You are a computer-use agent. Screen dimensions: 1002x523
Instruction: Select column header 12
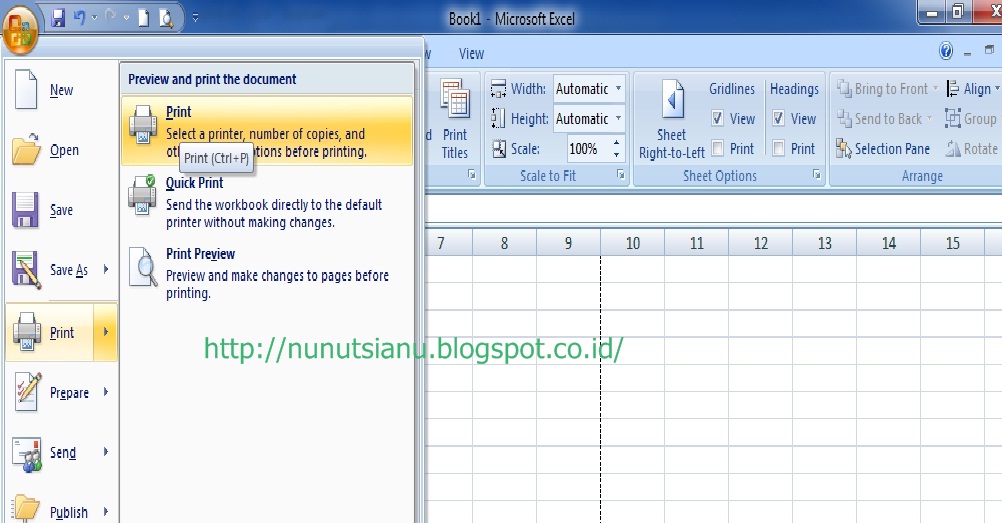point(760,244)
